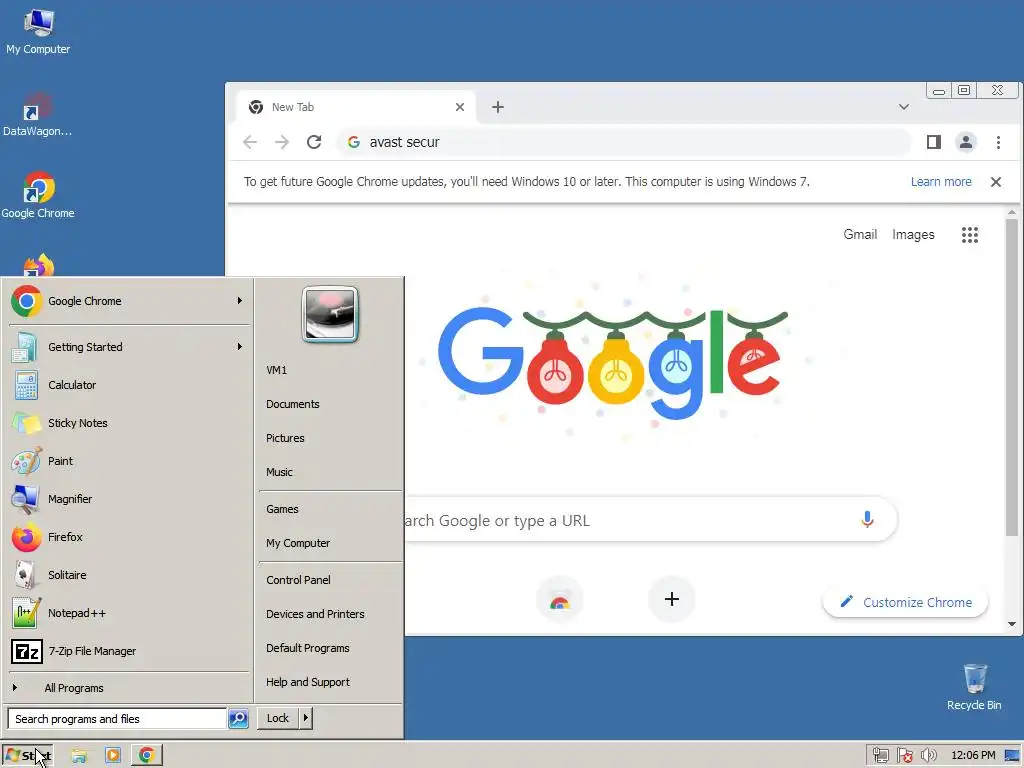
Task: Open Sticky Notes from the Start menu
Action: point(128,423)
